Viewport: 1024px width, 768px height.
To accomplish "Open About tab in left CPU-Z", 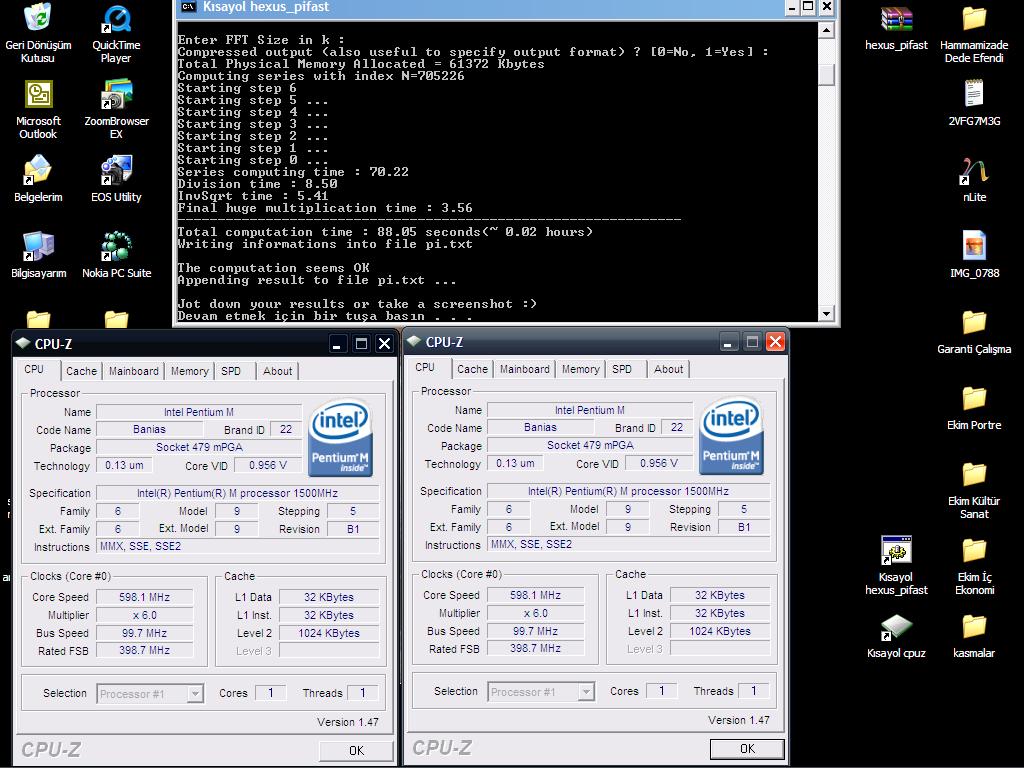I will 278,371.
